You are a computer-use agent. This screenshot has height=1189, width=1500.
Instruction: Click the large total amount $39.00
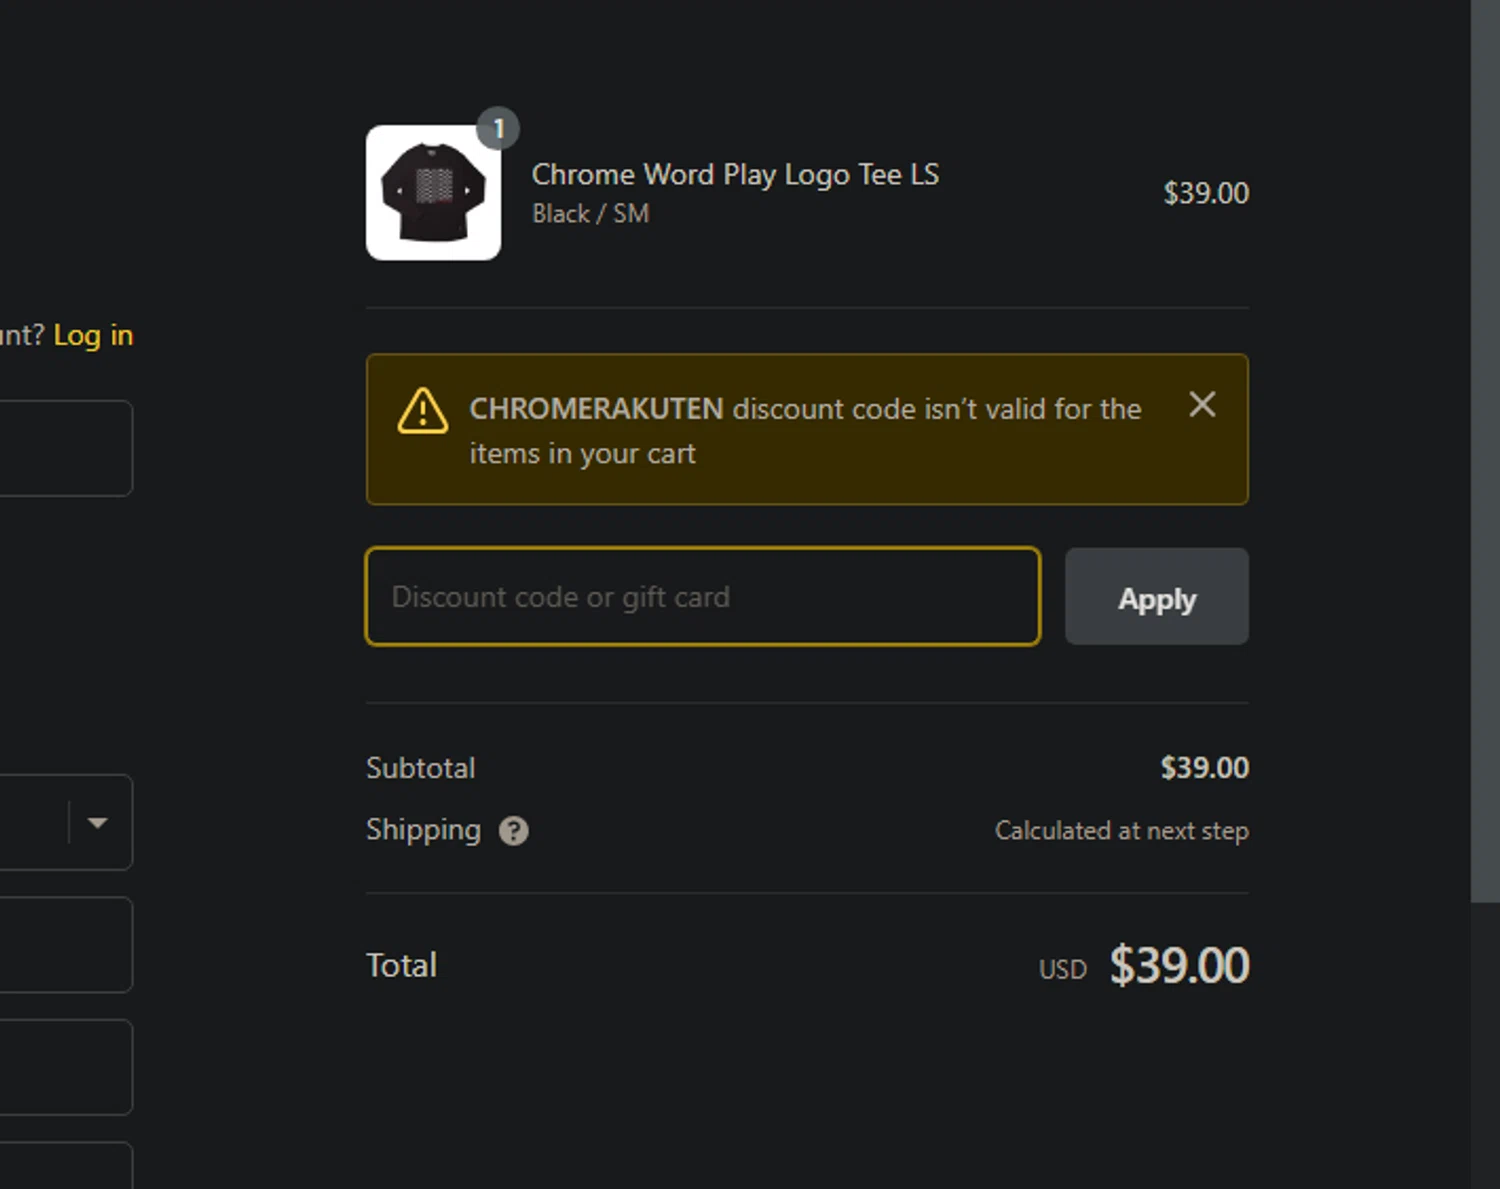pos(1179,966)
